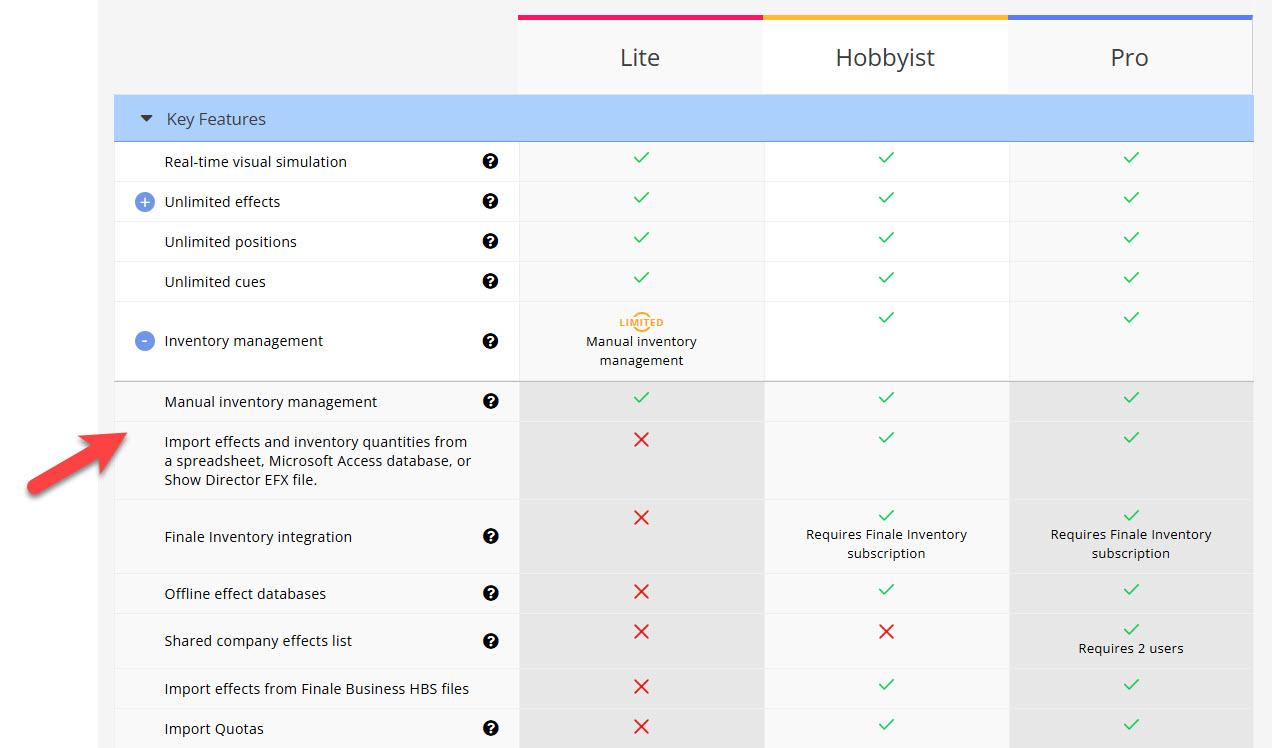Click help icon beside Unlimited effects
Image resolution: width=1272 pixels, height=748 pixels.
[490, 201]
